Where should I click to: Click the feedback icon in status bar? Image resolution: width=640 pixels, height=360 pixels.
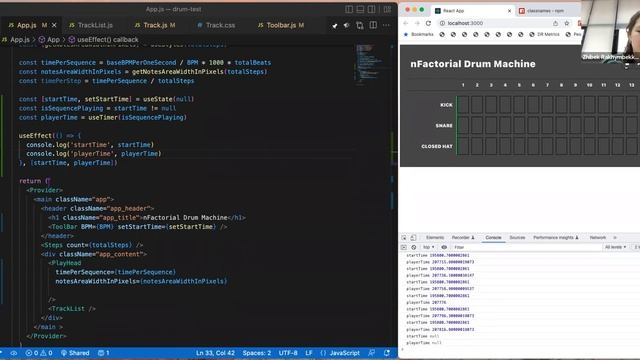371,353
